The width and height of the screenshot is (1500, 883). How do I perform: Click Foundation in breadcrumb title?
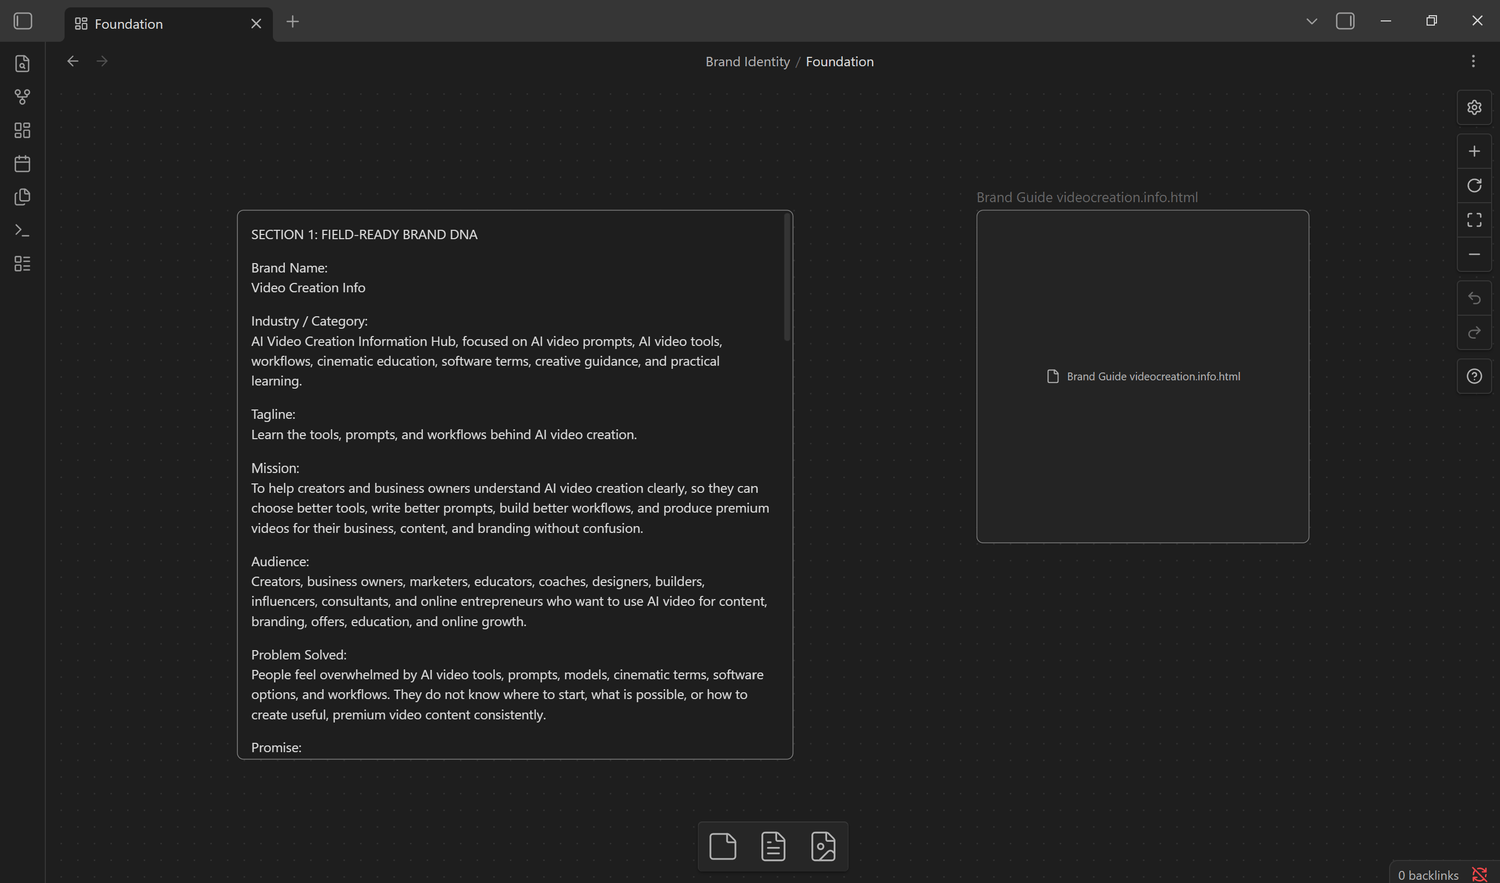click(840, 62)
